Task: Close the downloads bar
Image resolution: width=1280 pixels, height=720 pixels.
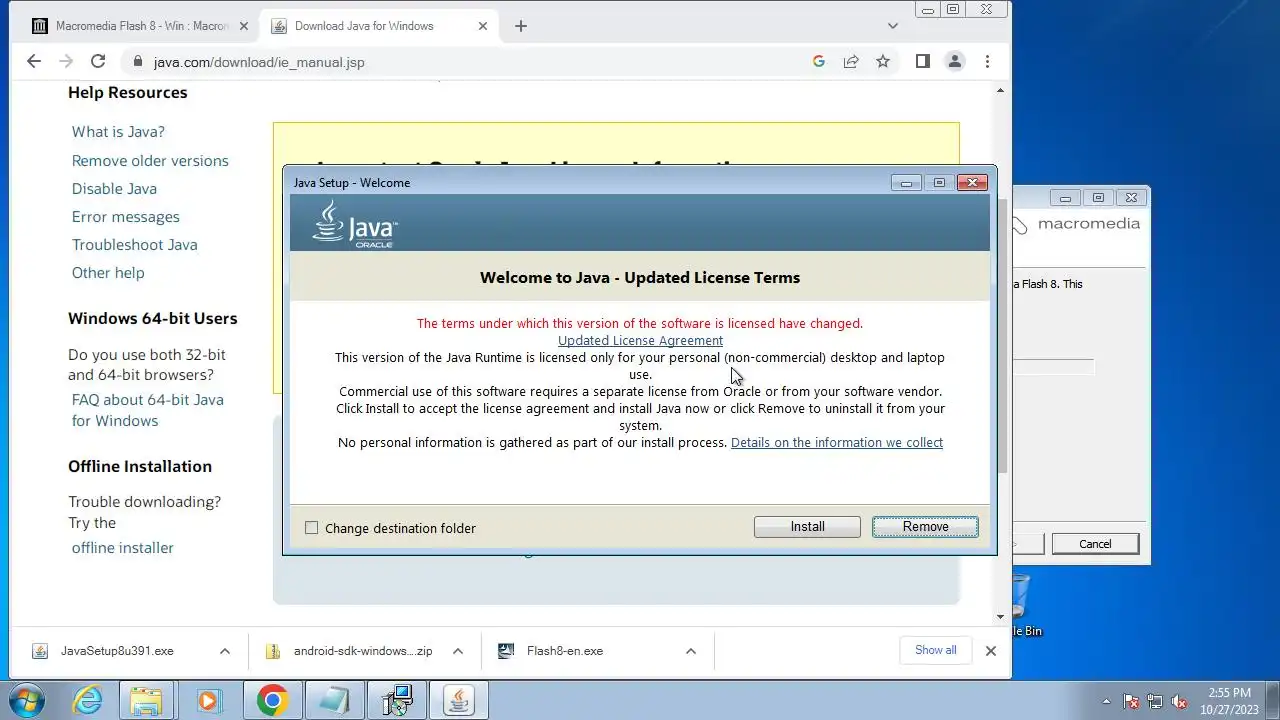Action: (x=990, y=651)
